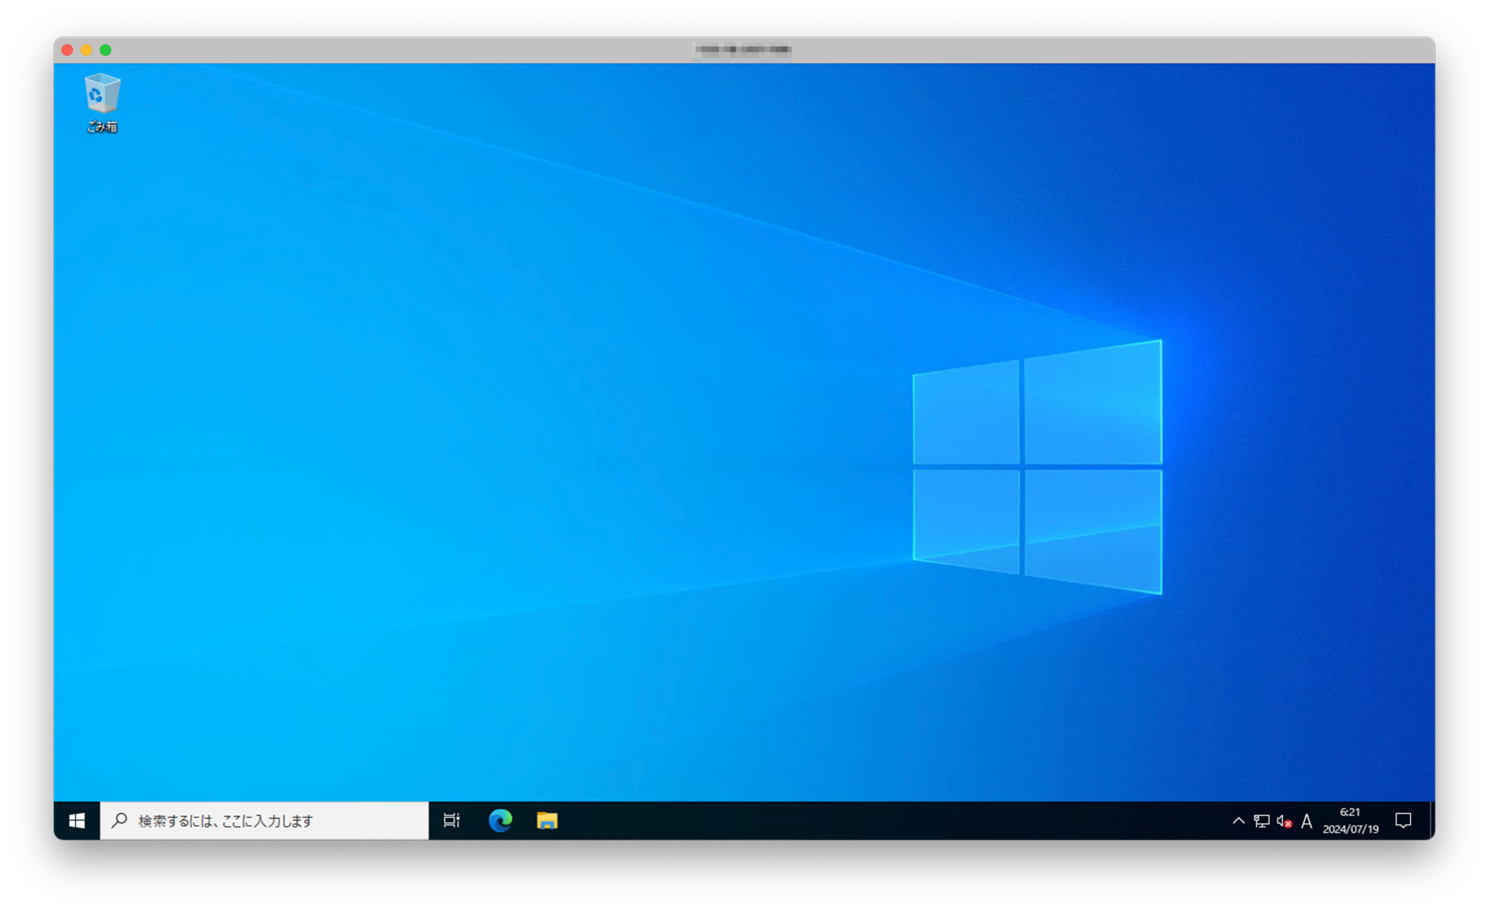
Task: Click the Windows logo on the desktop wallpaper
Action: click(1037, 467)
